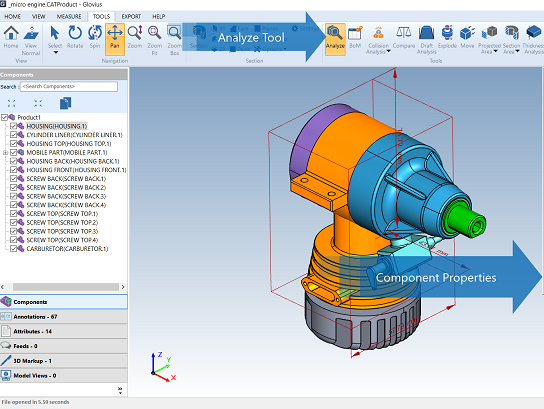
Task: Toggle HOUSING FRONT checkbox
Action: tap(13, 170)
